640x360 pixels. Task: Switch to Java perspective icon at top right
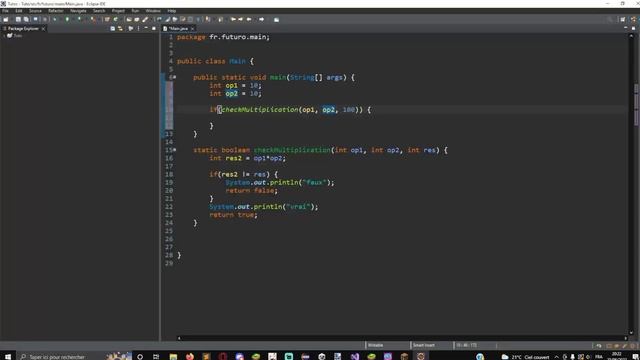point(633,19)
